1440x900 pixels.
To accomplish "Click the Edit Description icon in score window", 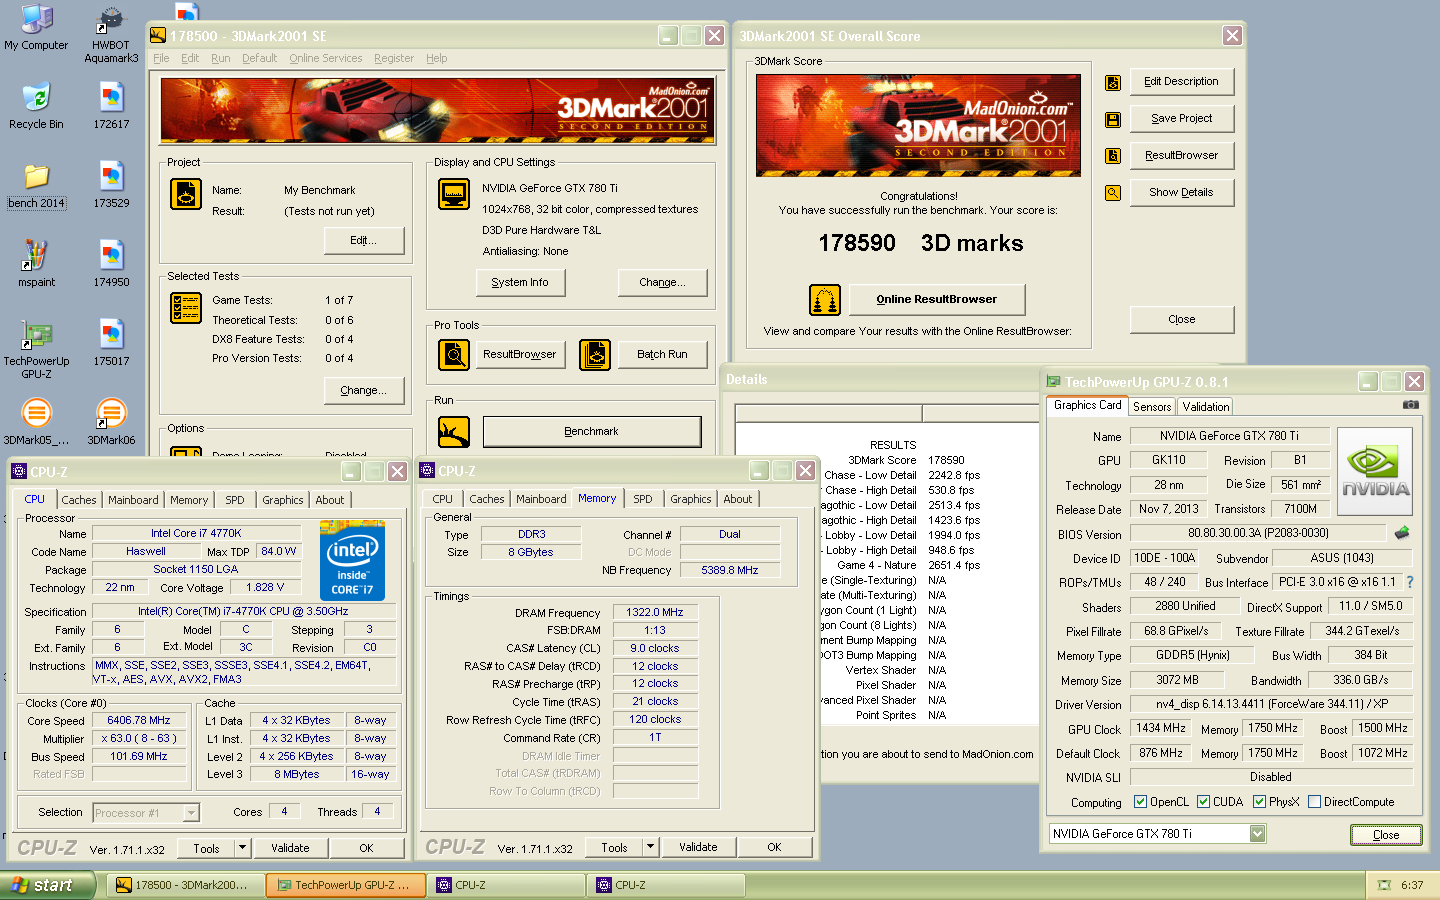I will 1113,82.
